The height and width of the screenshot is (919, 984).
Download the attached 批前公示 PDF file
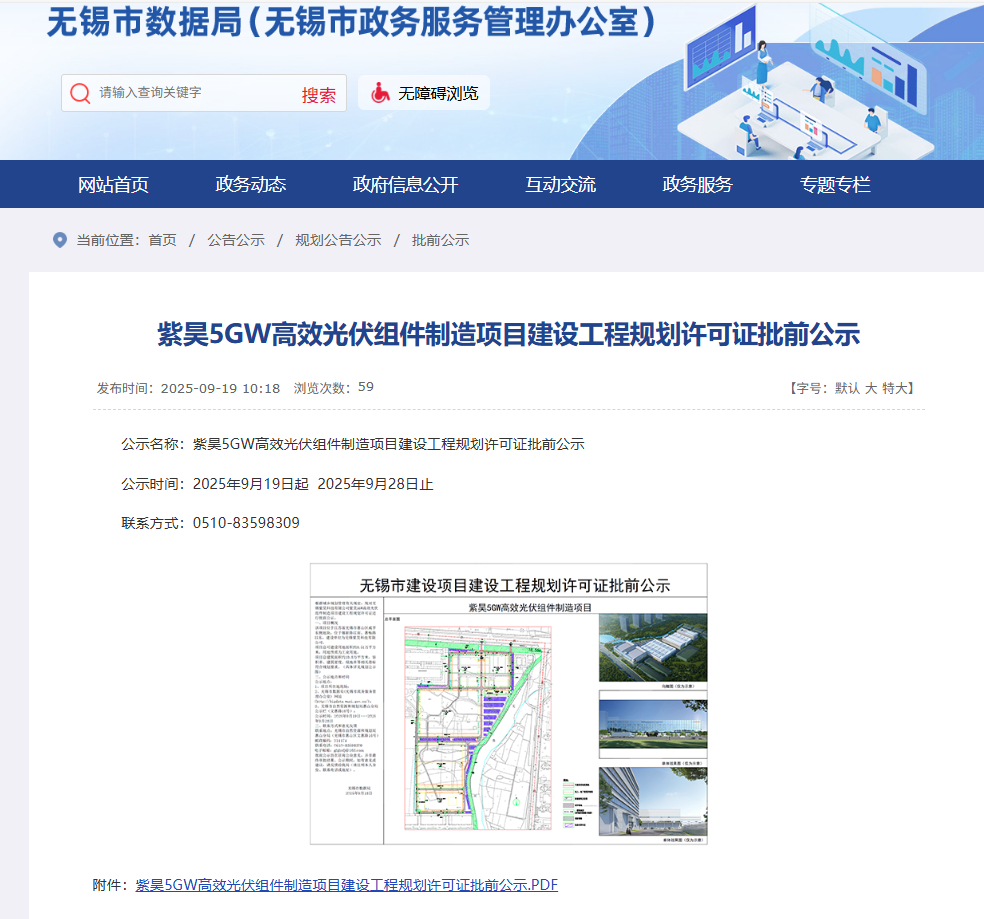click(346, 884)
